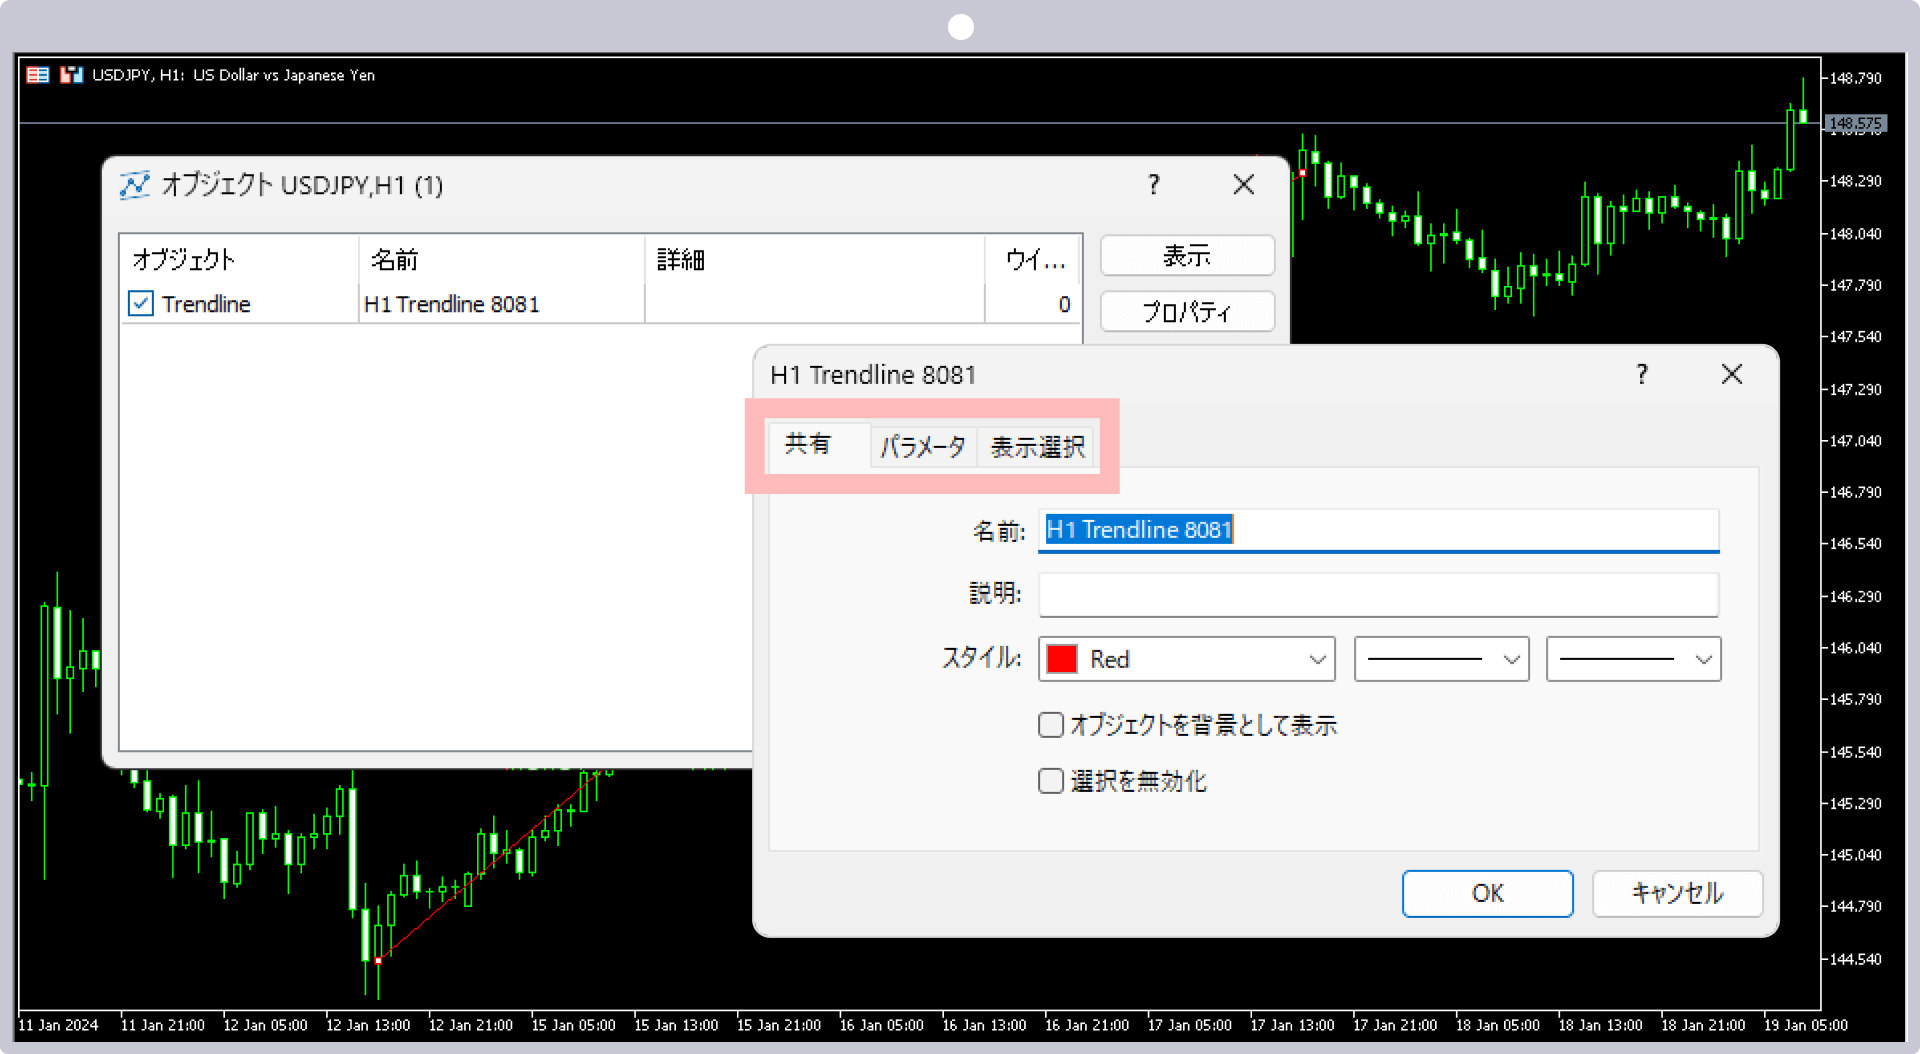Click the ウイ... window column header

pyautogui.click(x=1033, y=260)
